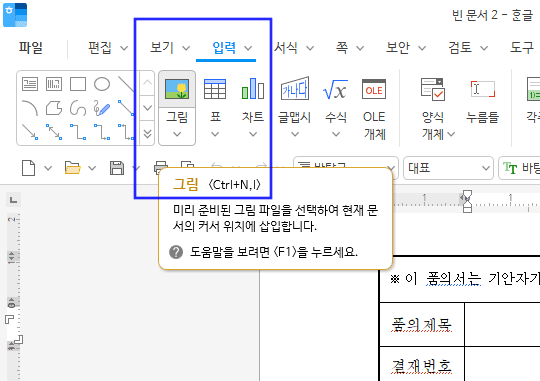
Task: Open the 쪽 menu
Action: point(342,48)
